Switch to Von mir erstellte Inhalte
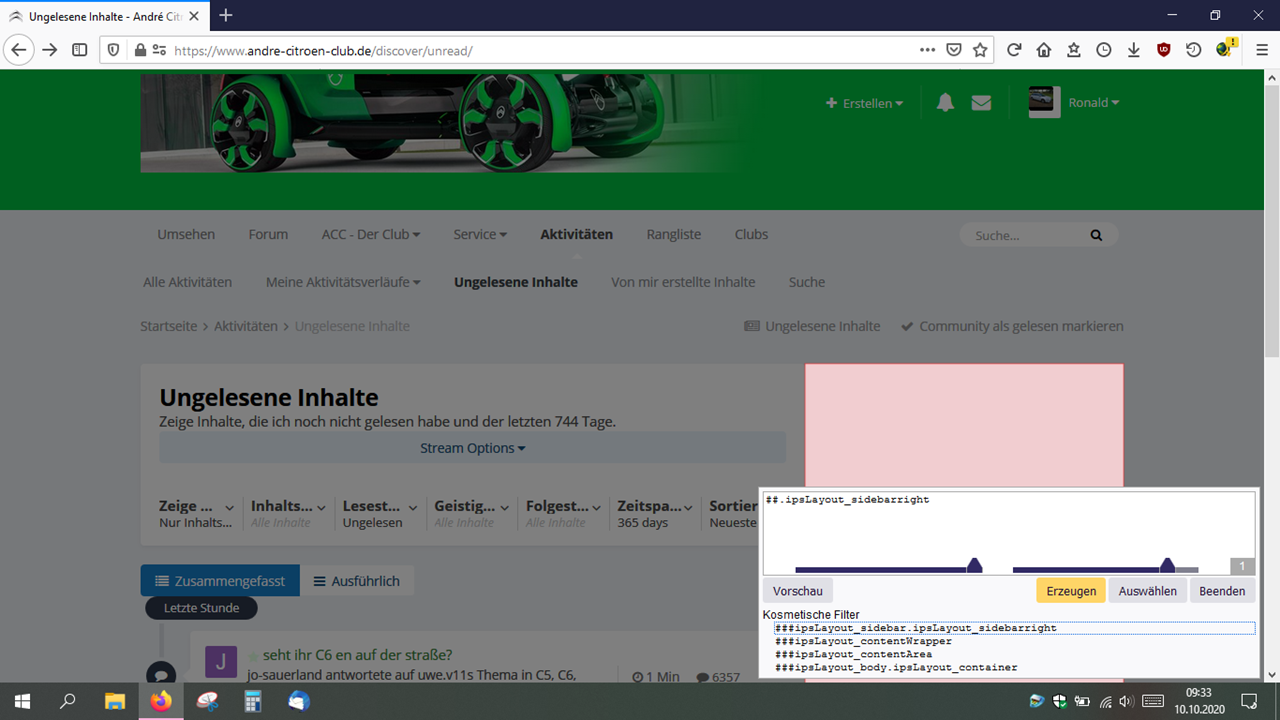The width and height of the screenshot is (1280, 720). (683, 282)
